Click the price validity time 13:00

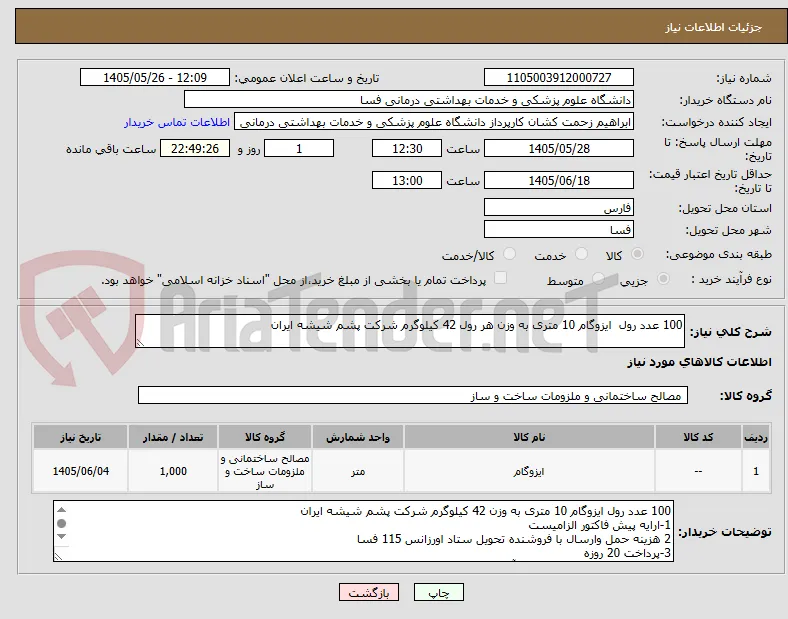tap(407, 180)
